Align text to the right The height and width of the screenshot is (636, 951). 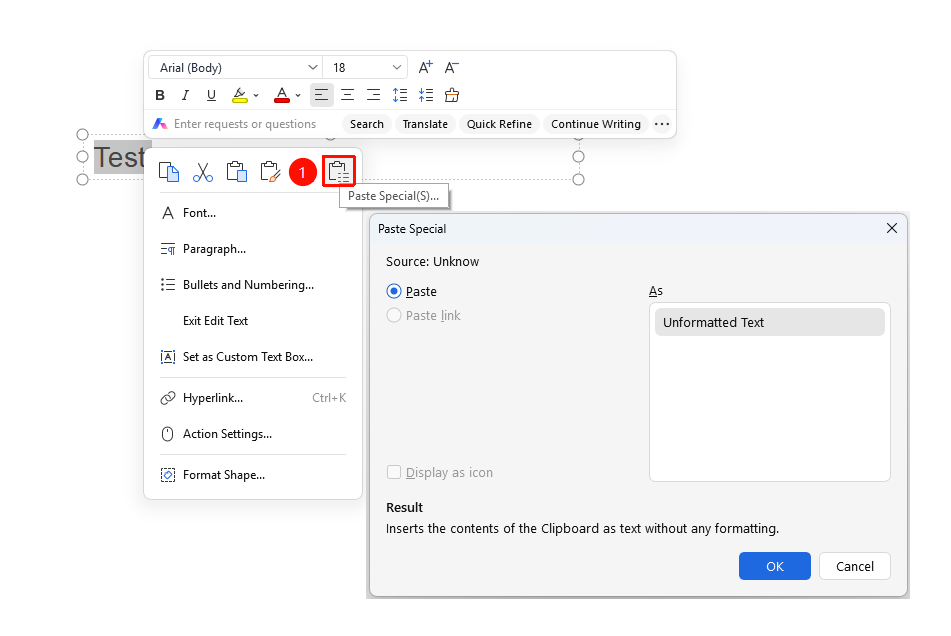(374, 95)
